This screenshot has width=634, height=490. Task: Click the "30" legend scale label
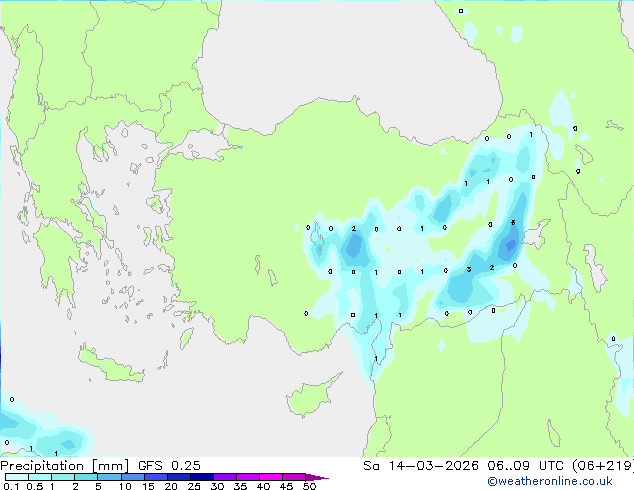point(217,486)
